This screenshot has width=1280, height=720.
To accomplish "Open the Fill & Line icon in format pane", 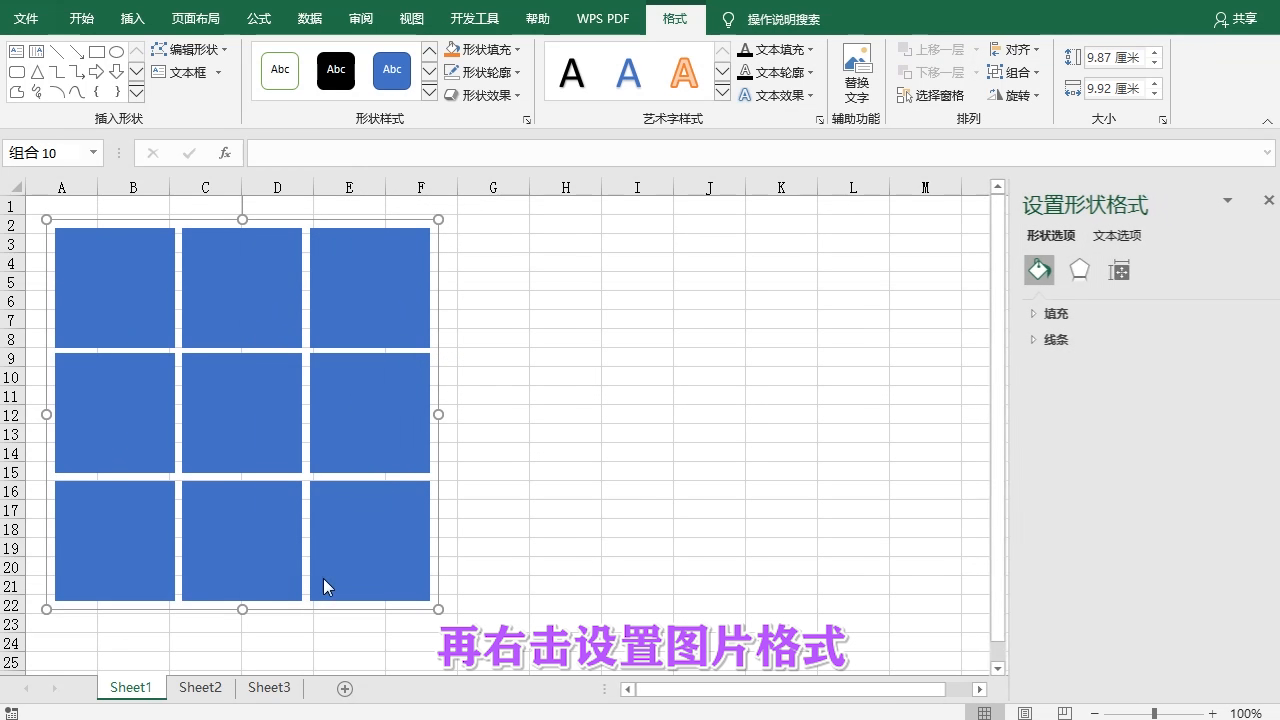I will [1039, 270].
